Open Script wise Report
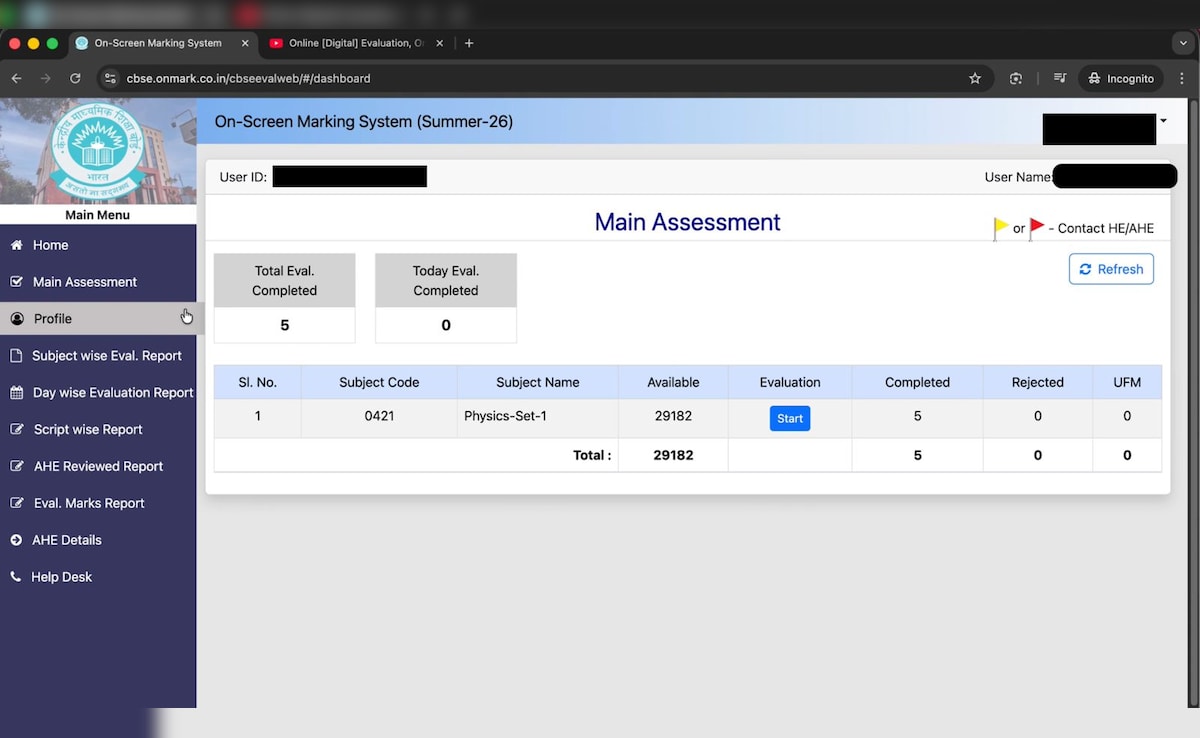This screenshot has width=1200, height=738. [x=98, y=430]
